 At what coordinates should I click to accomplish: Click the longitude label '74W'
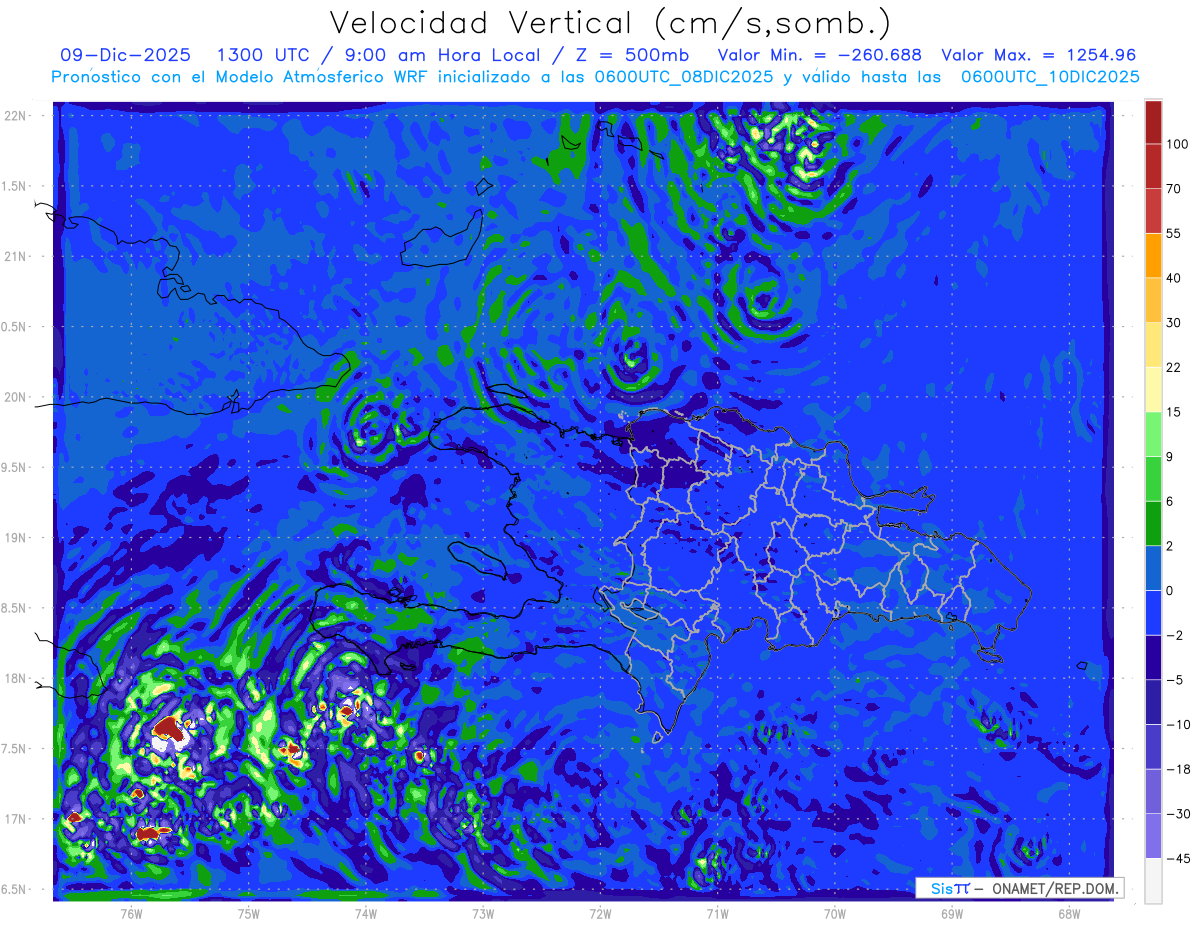tap(365, 914)
